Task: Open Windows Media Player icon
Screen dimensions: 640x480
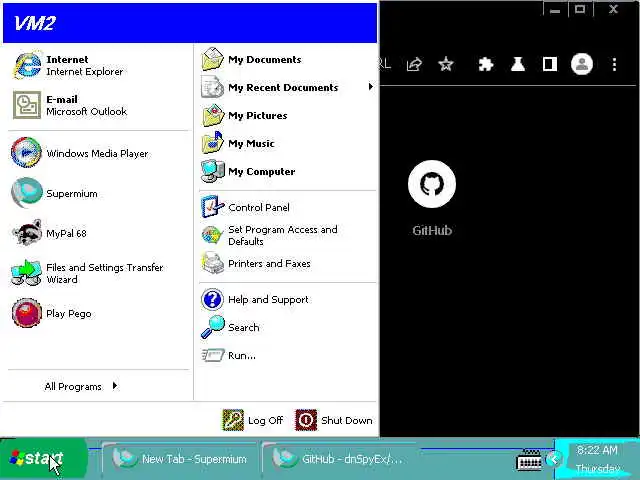Action: pos(27,153)
